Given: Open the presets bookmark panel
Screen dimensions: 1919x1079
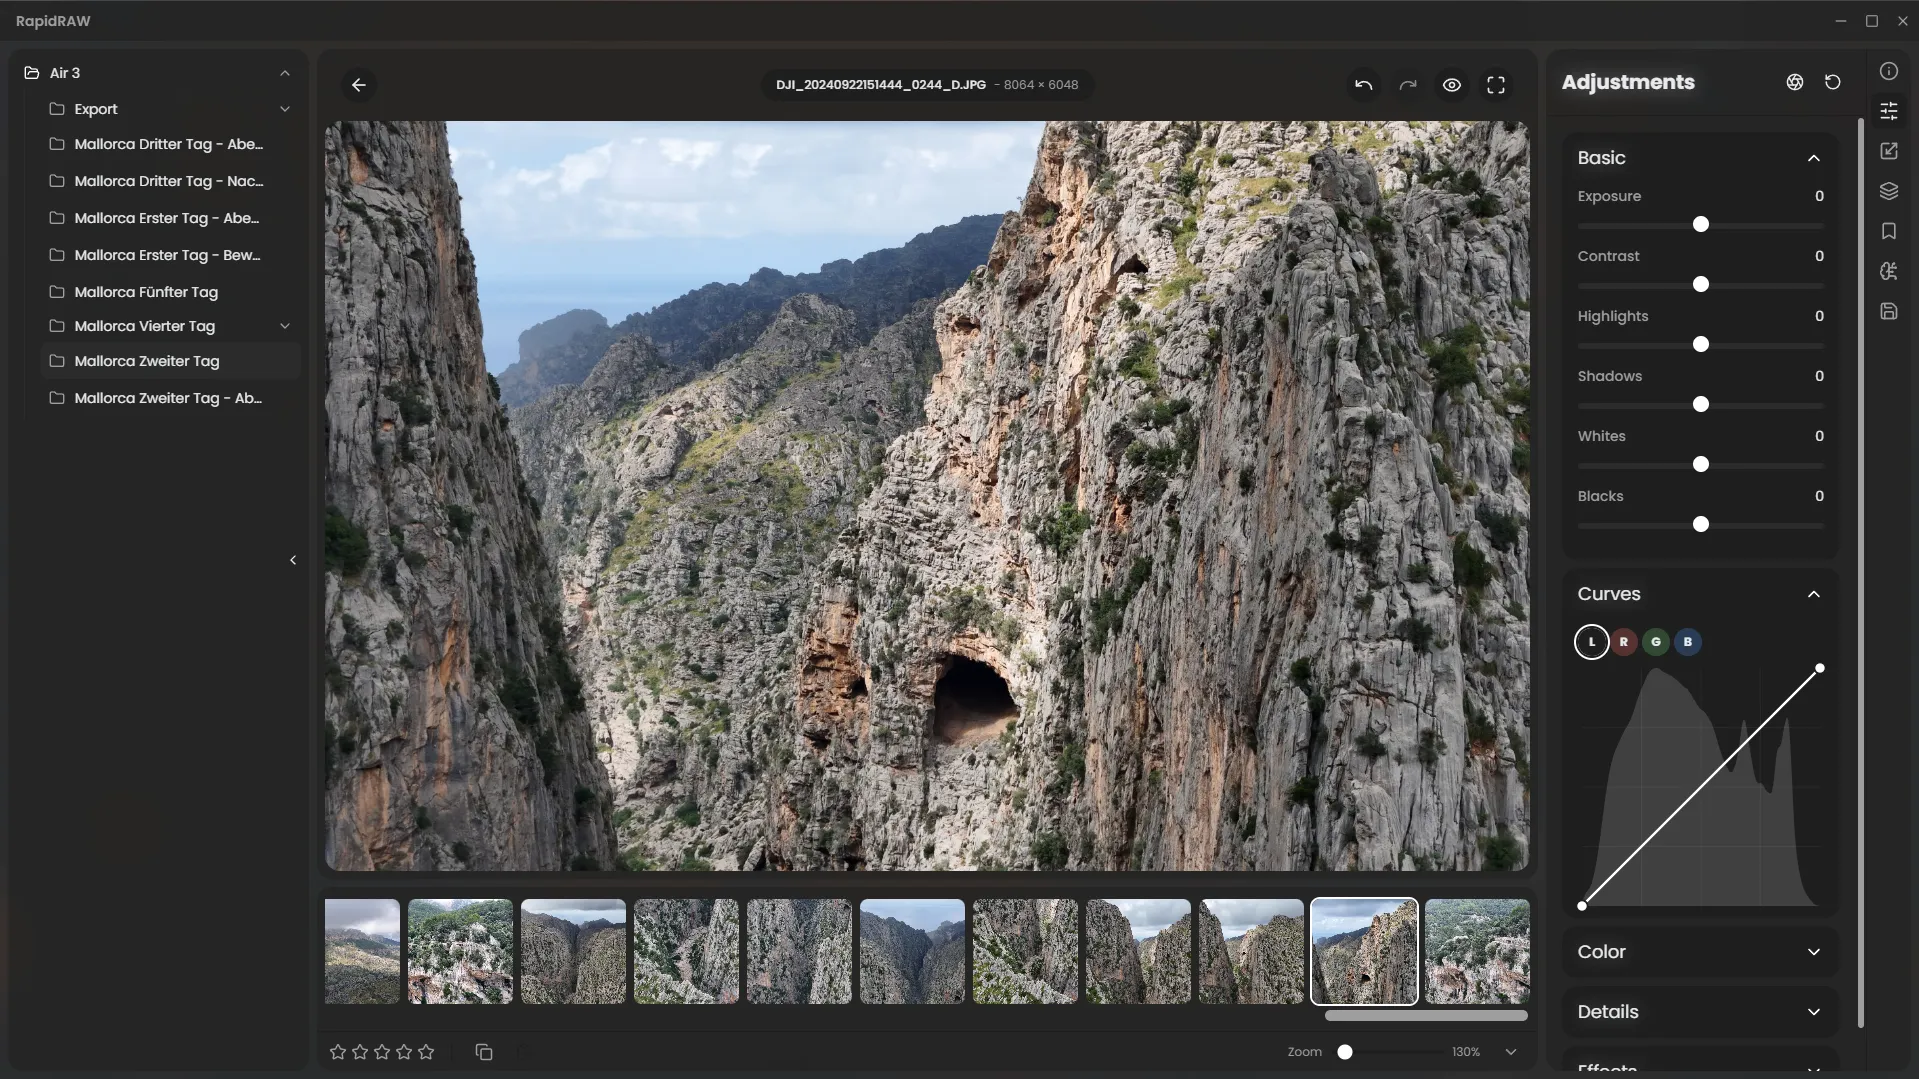Looking at the screenshot, I should click(x=1888, y=231).
